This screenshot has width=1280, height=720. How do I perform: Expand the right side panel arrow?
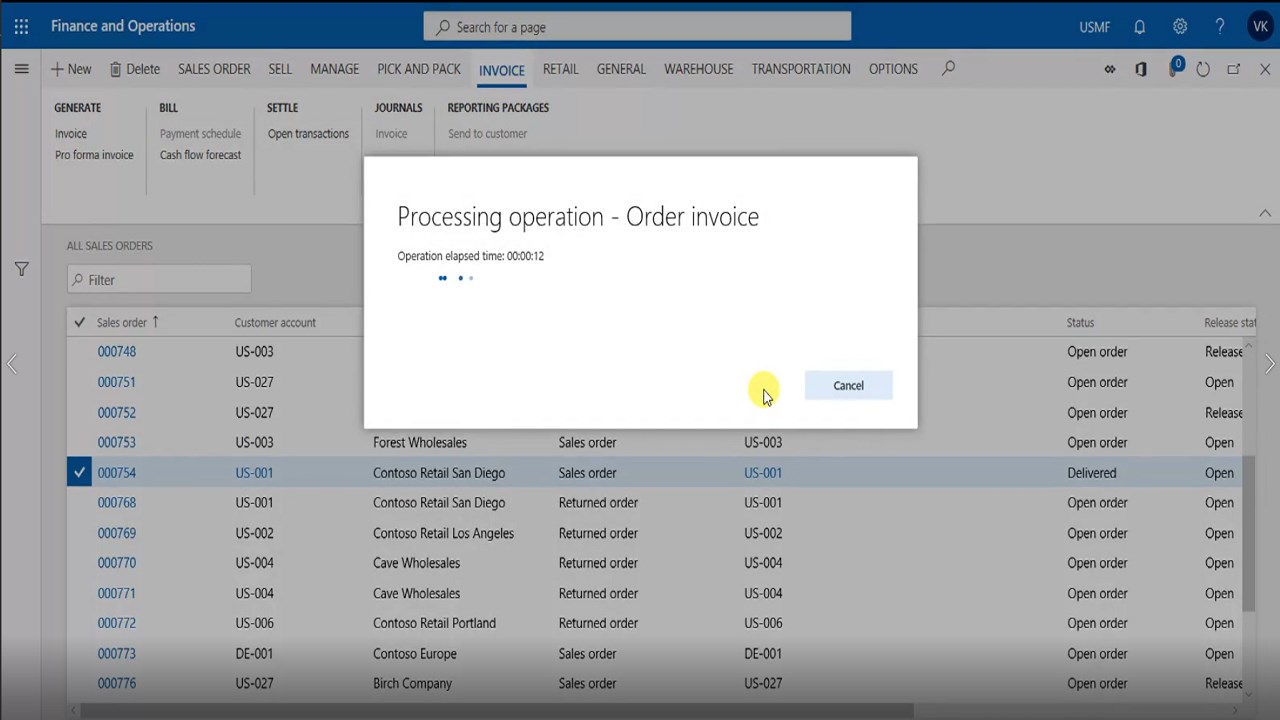[1270, 364]
